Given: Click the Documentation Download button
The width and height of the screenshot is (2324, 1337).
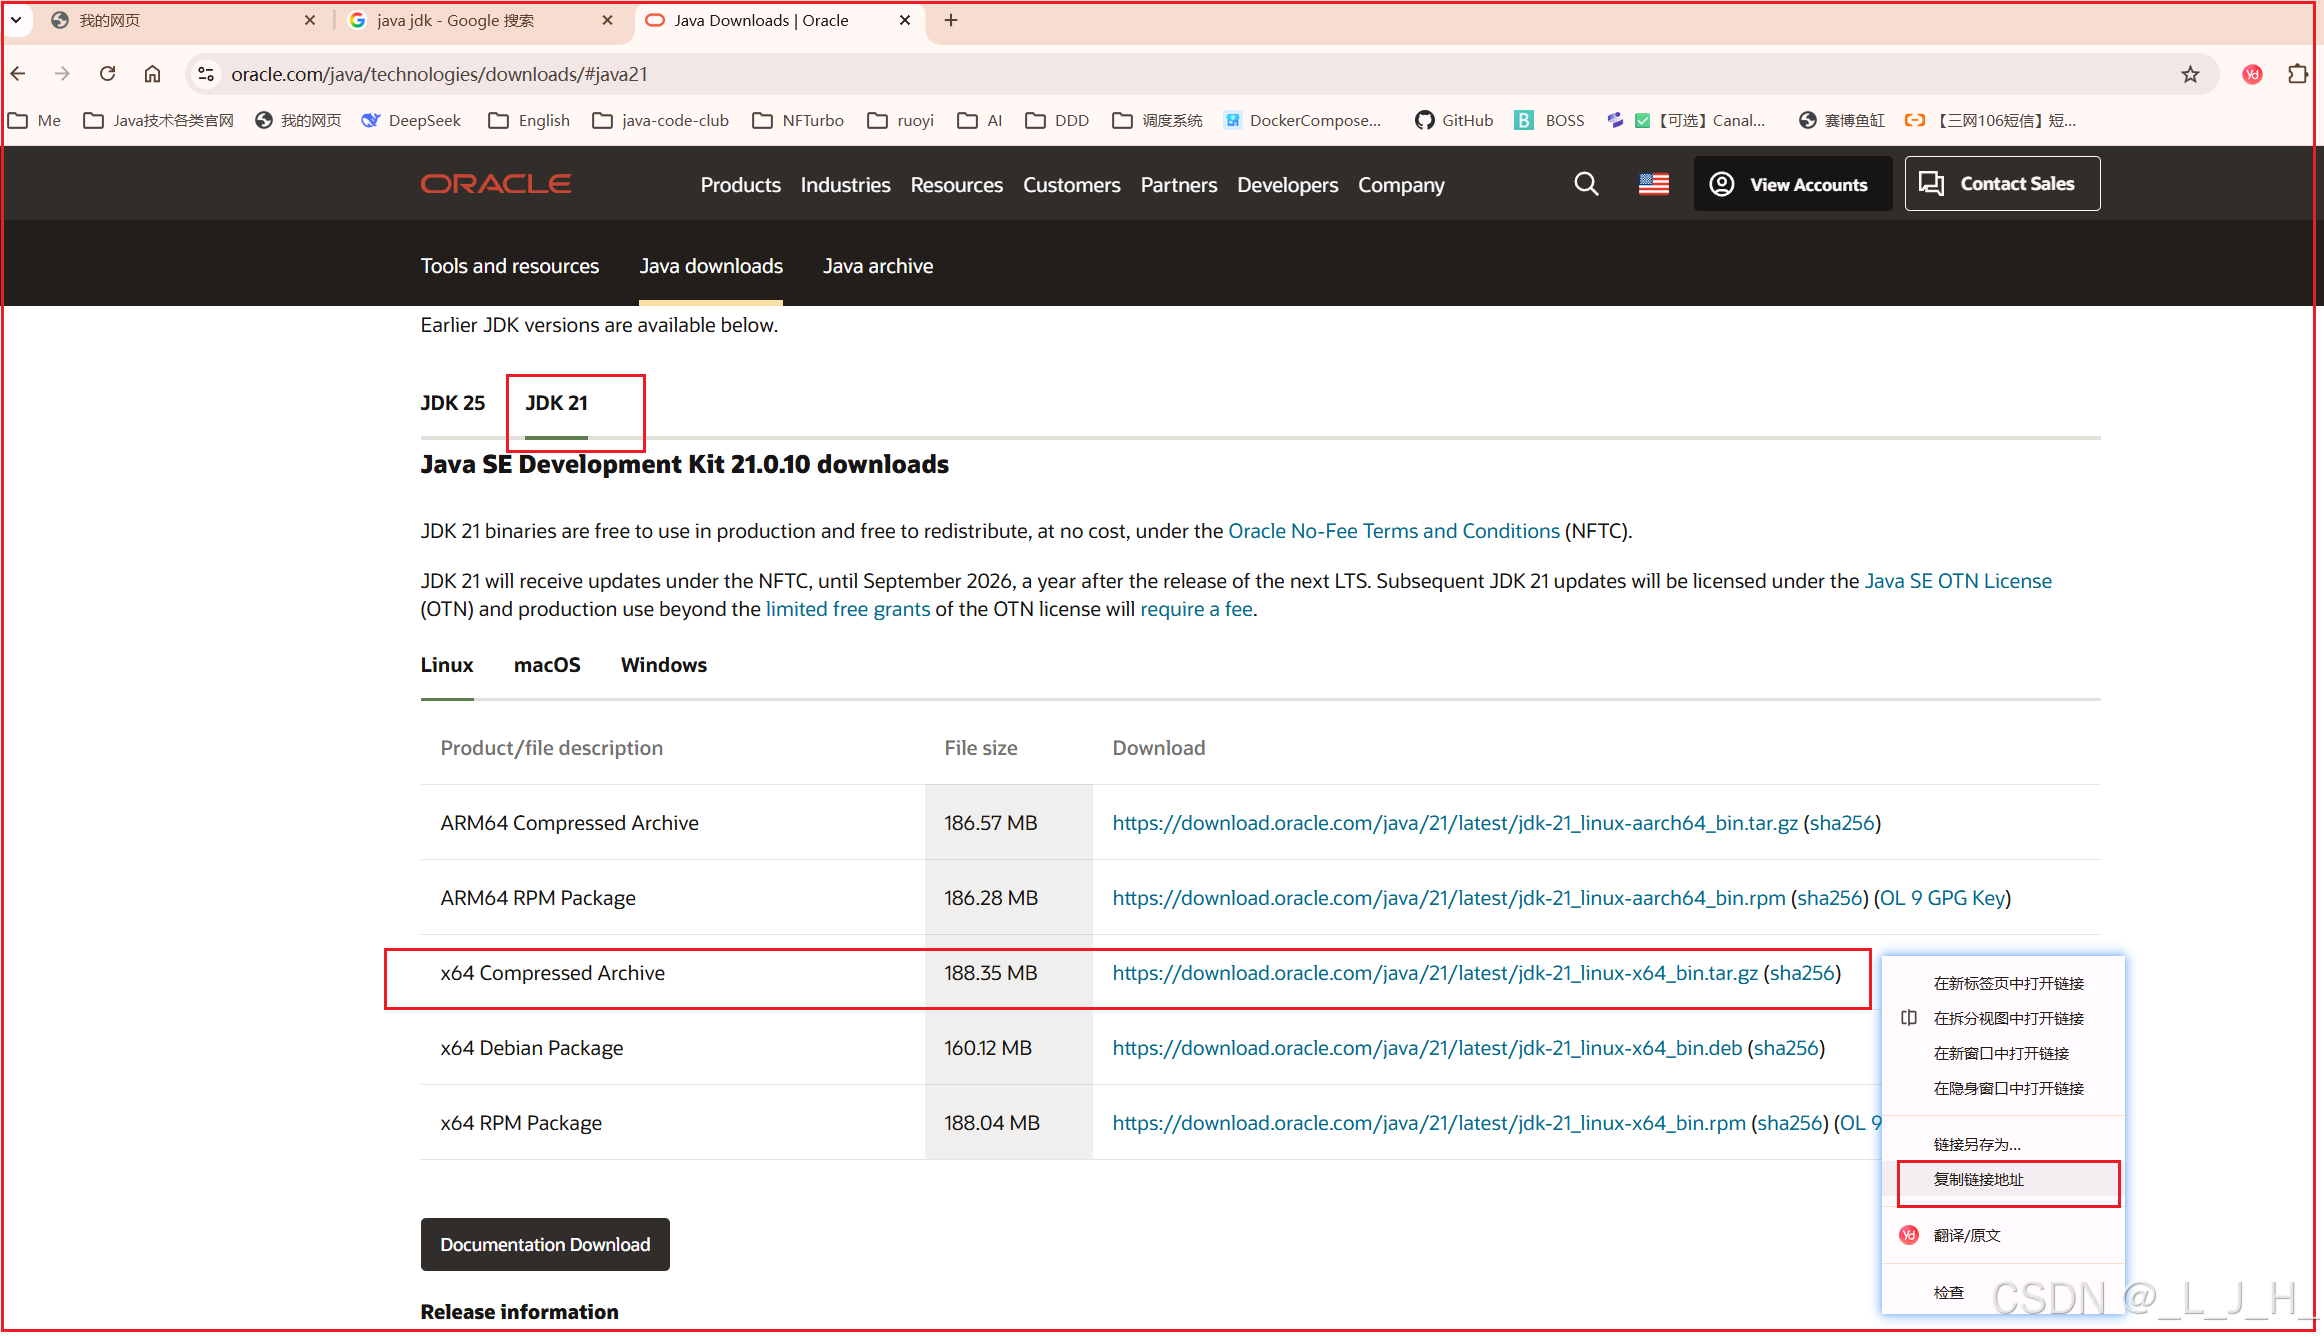Looking at the screenshot, I should pyautogui.click(x=545, y=1245).
